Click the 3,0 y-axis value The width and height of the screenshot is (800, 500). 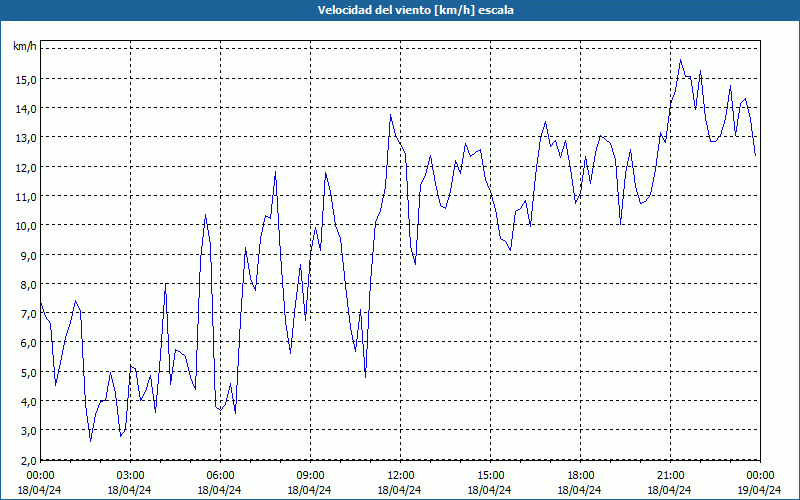(x=28, y=431)
